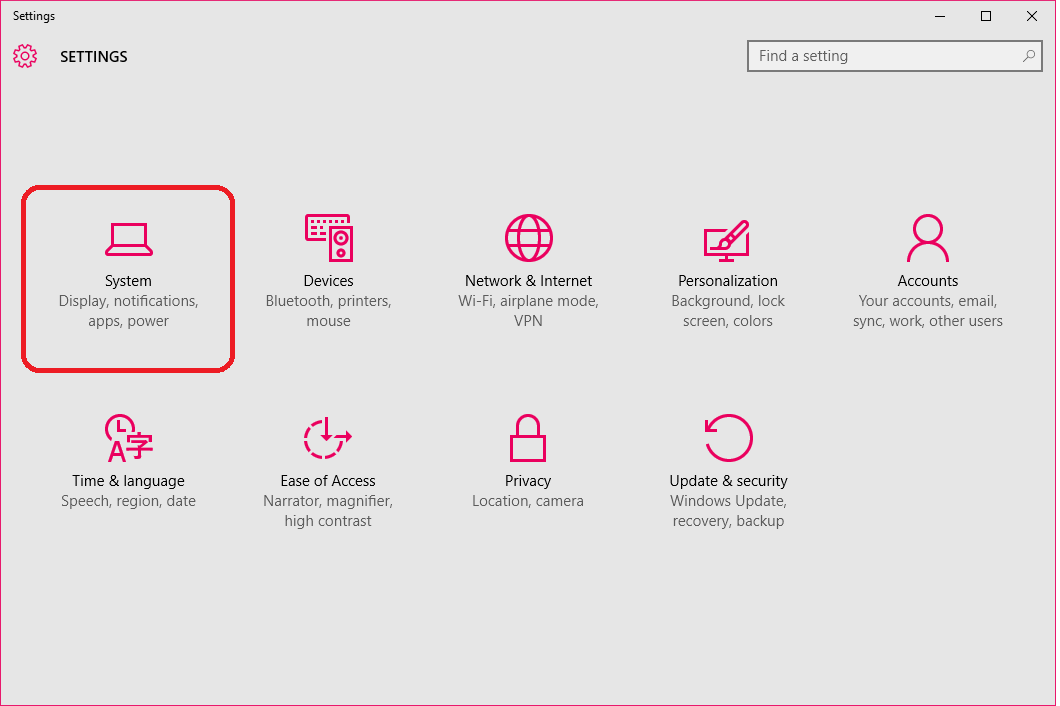Select "Display, notifications, apps, power" text
Viewport: 1060px width, 706px height.
click(128, 310)
